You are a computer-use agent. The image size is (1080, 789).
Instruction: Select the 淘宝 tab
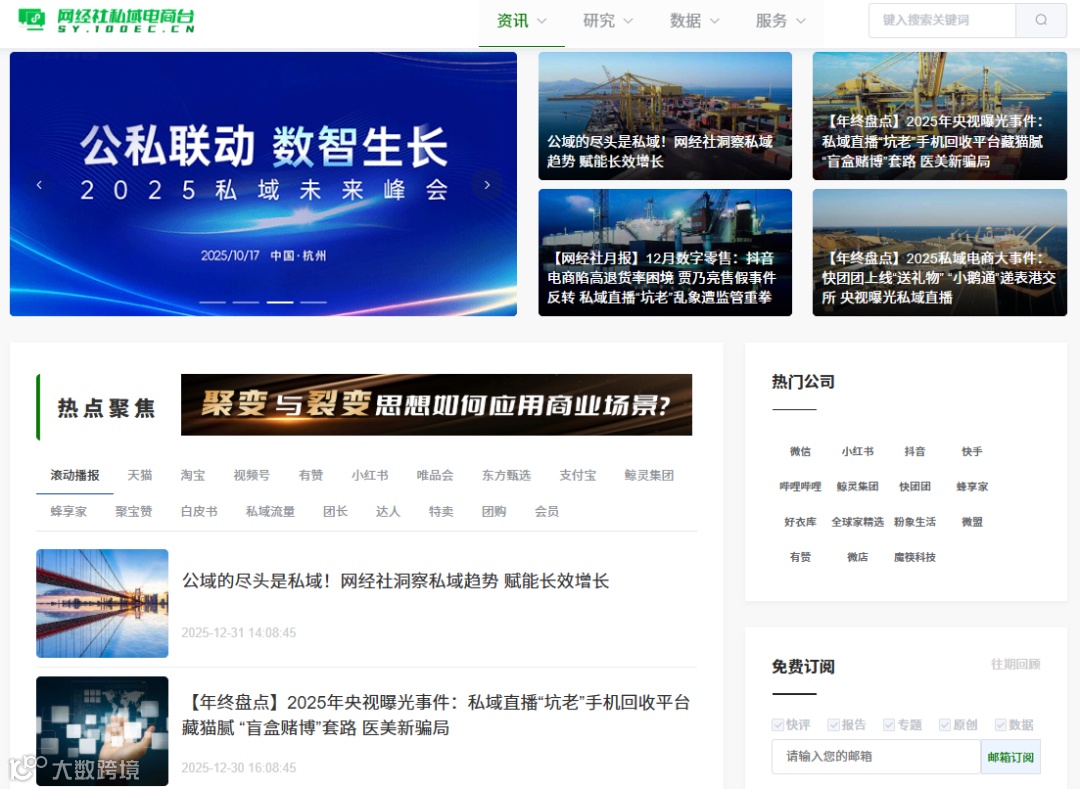tap(193, 475)
